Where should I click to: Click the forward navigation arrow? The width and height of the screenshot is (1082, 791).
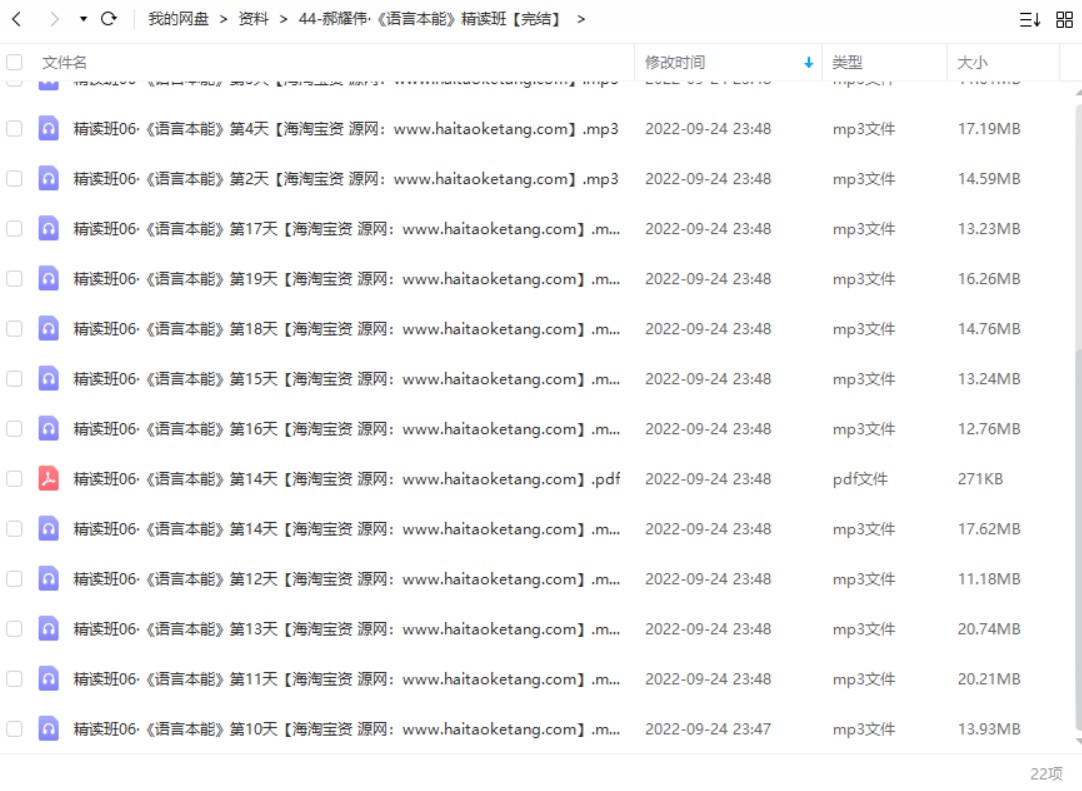click(x=54, y=19)
